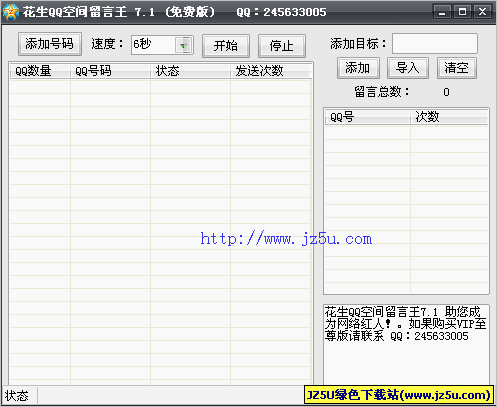Stop the task with 停止 button
This screenshot has width=497, height=407.
[x=282, y=46]
